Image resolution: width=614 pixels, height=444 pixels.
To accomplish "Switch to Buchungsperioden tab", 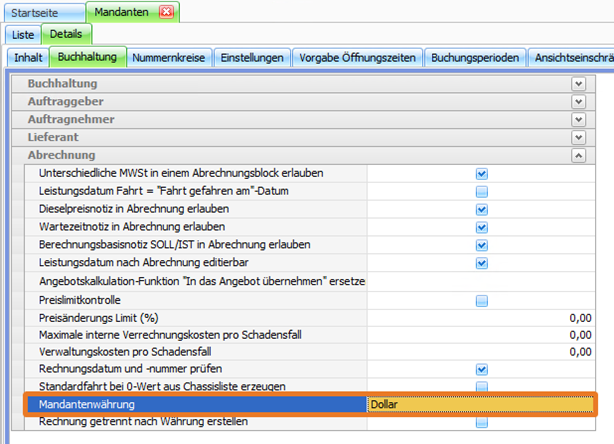I will [475, 58].
